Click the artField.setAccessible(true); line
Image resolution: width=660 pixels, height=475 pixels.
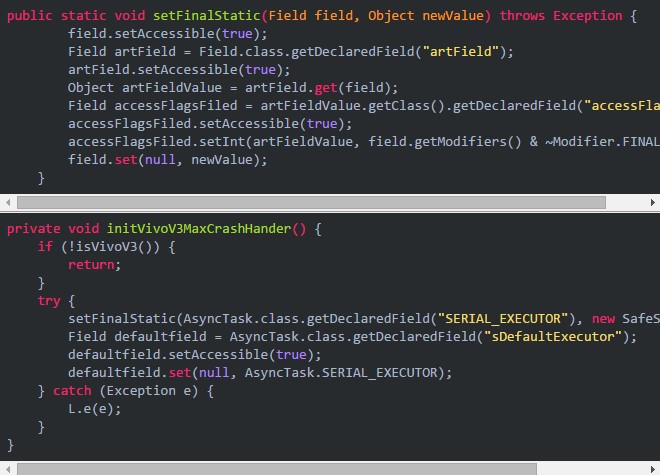tap(179, 69)
